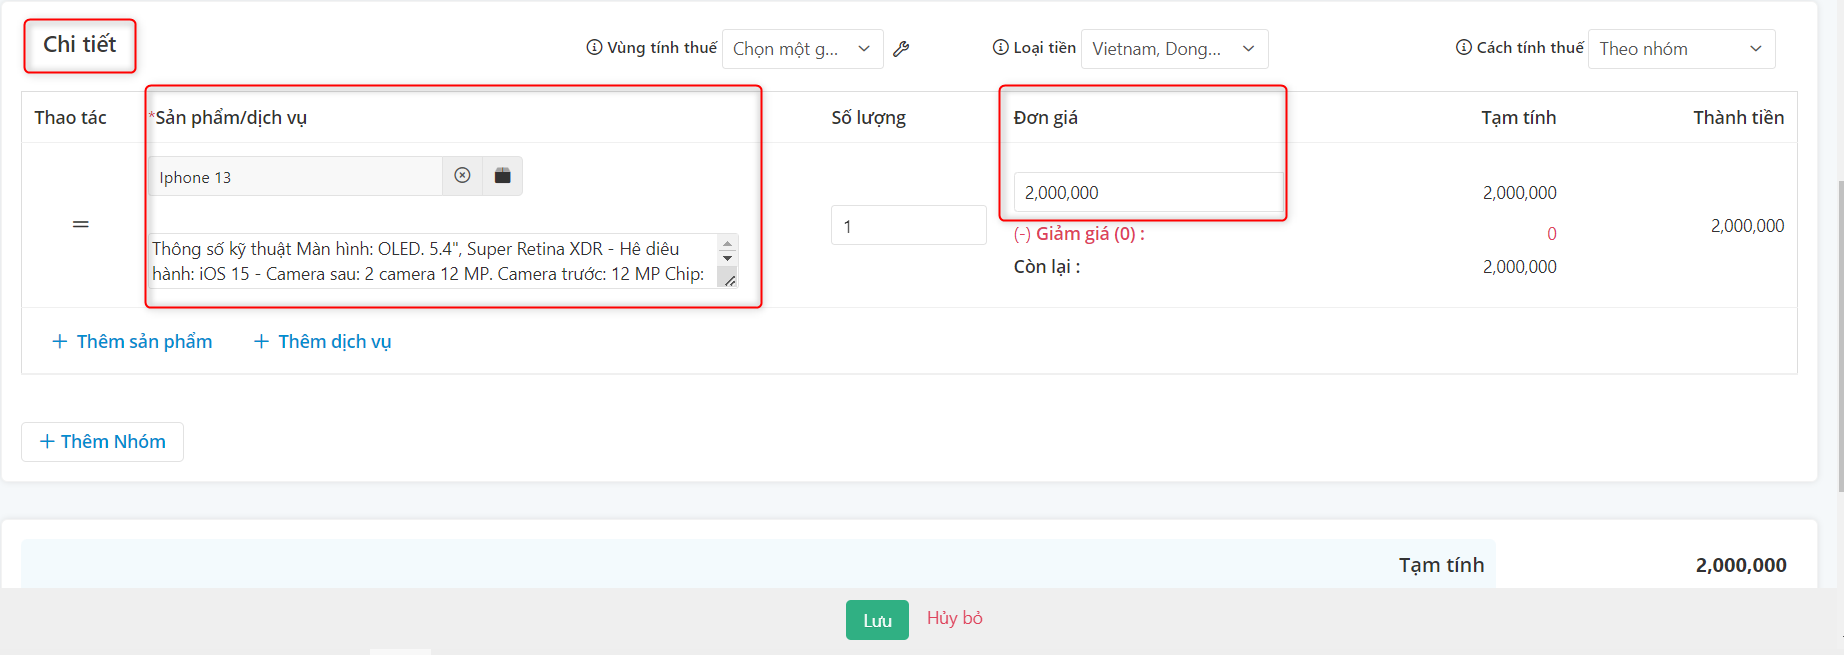This screenshot has width=1844, height=655.
Task: Cancel using the Hủy bỏ link
Action: [x=954, y=618]
